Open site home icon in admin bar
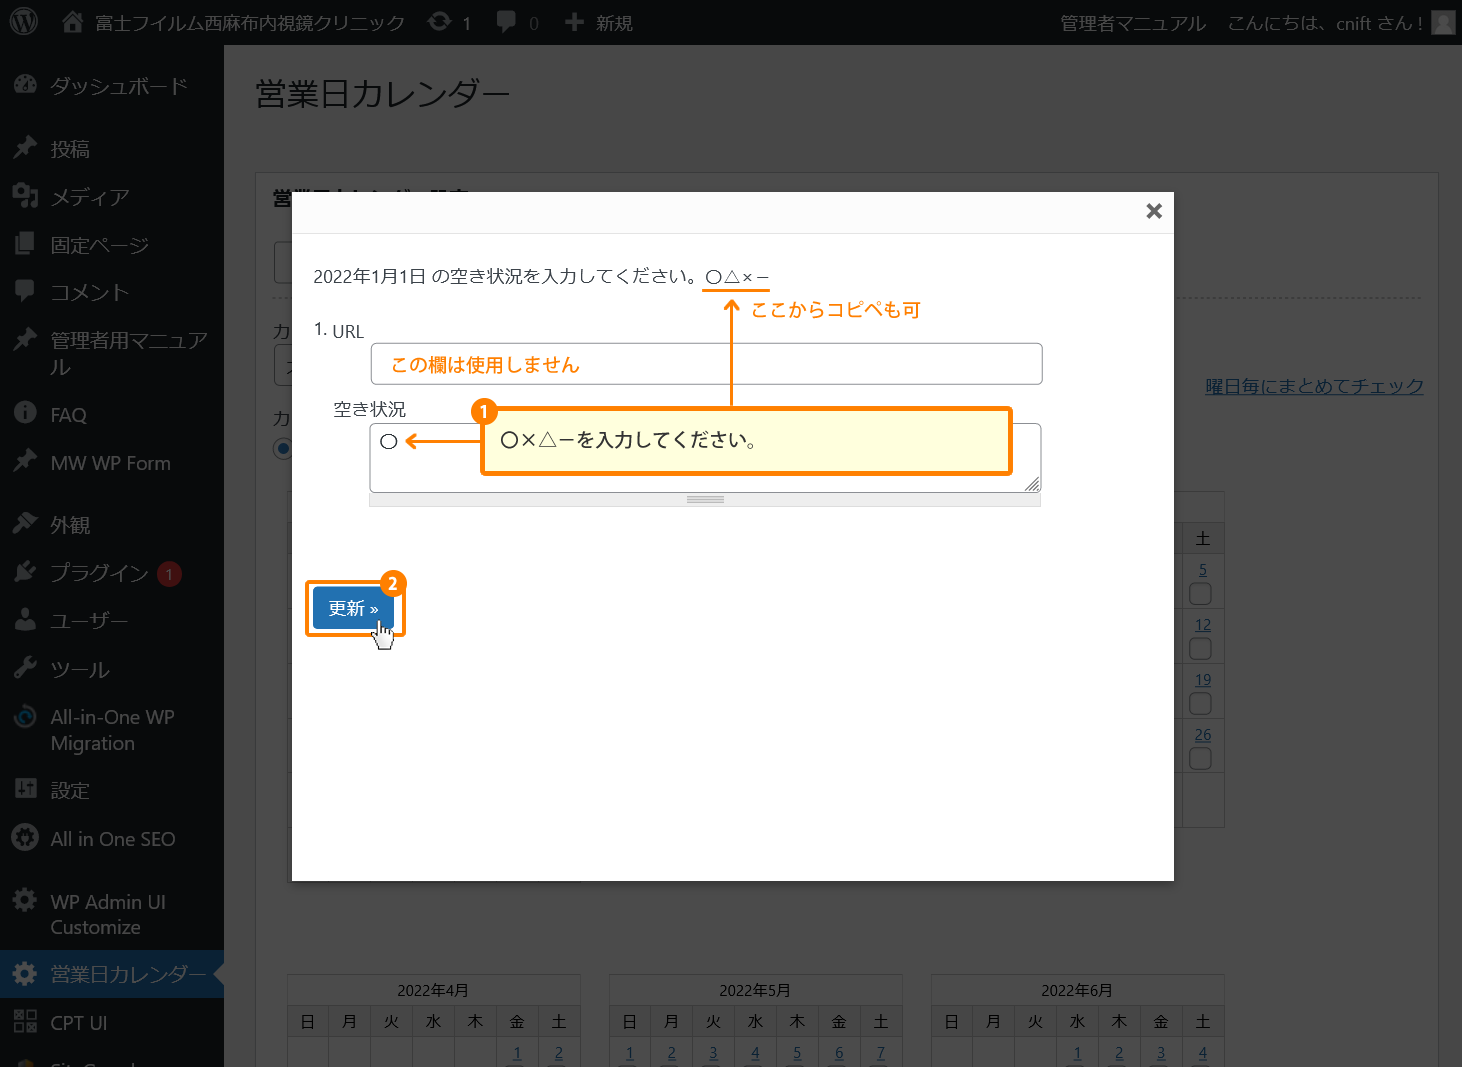 [72, 21]
